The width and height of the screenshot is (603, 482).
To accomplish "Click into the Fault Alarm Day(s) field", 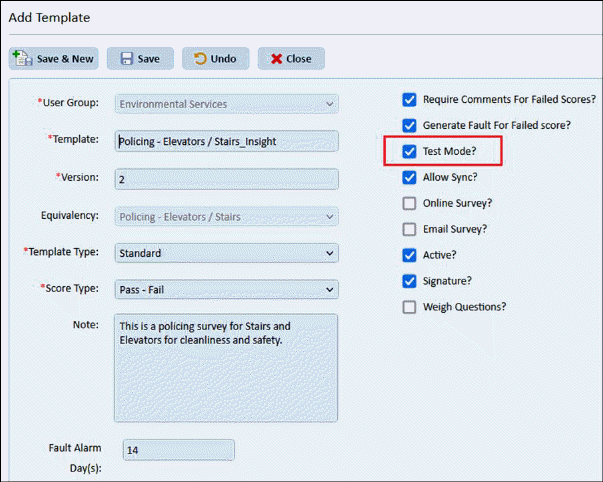I will 179,450.
